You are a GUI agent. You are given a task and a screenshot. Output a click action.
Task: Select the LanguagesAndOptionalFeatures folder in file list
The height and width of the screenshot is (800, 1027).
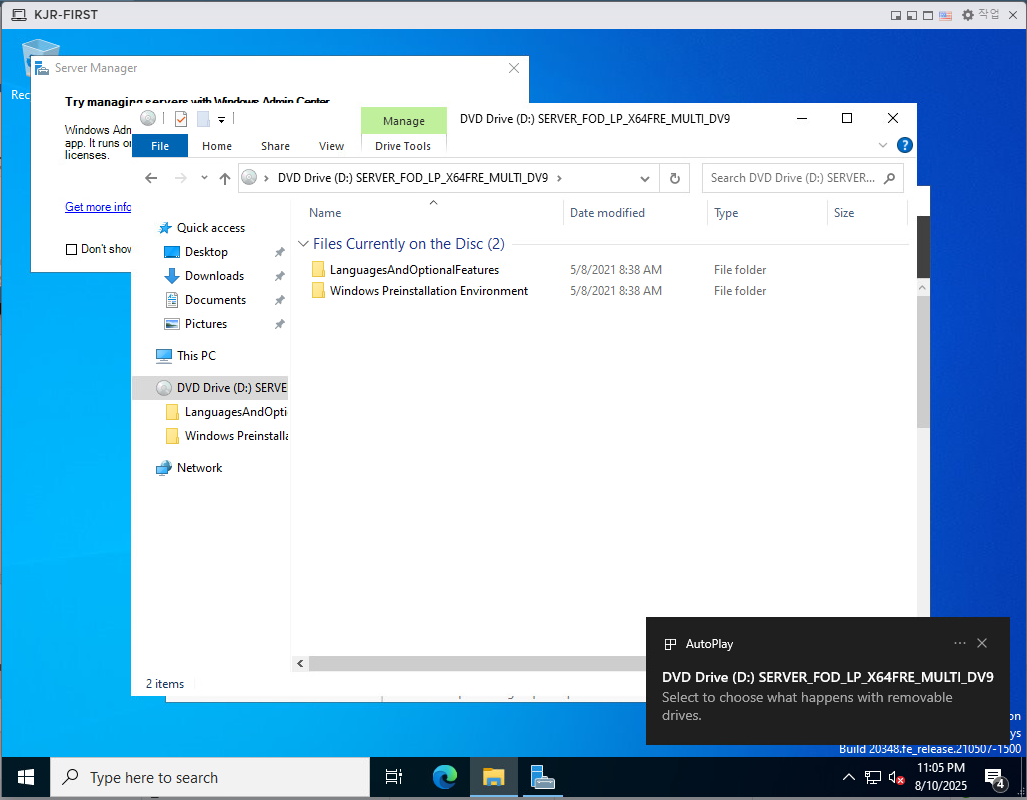[414, 270]
